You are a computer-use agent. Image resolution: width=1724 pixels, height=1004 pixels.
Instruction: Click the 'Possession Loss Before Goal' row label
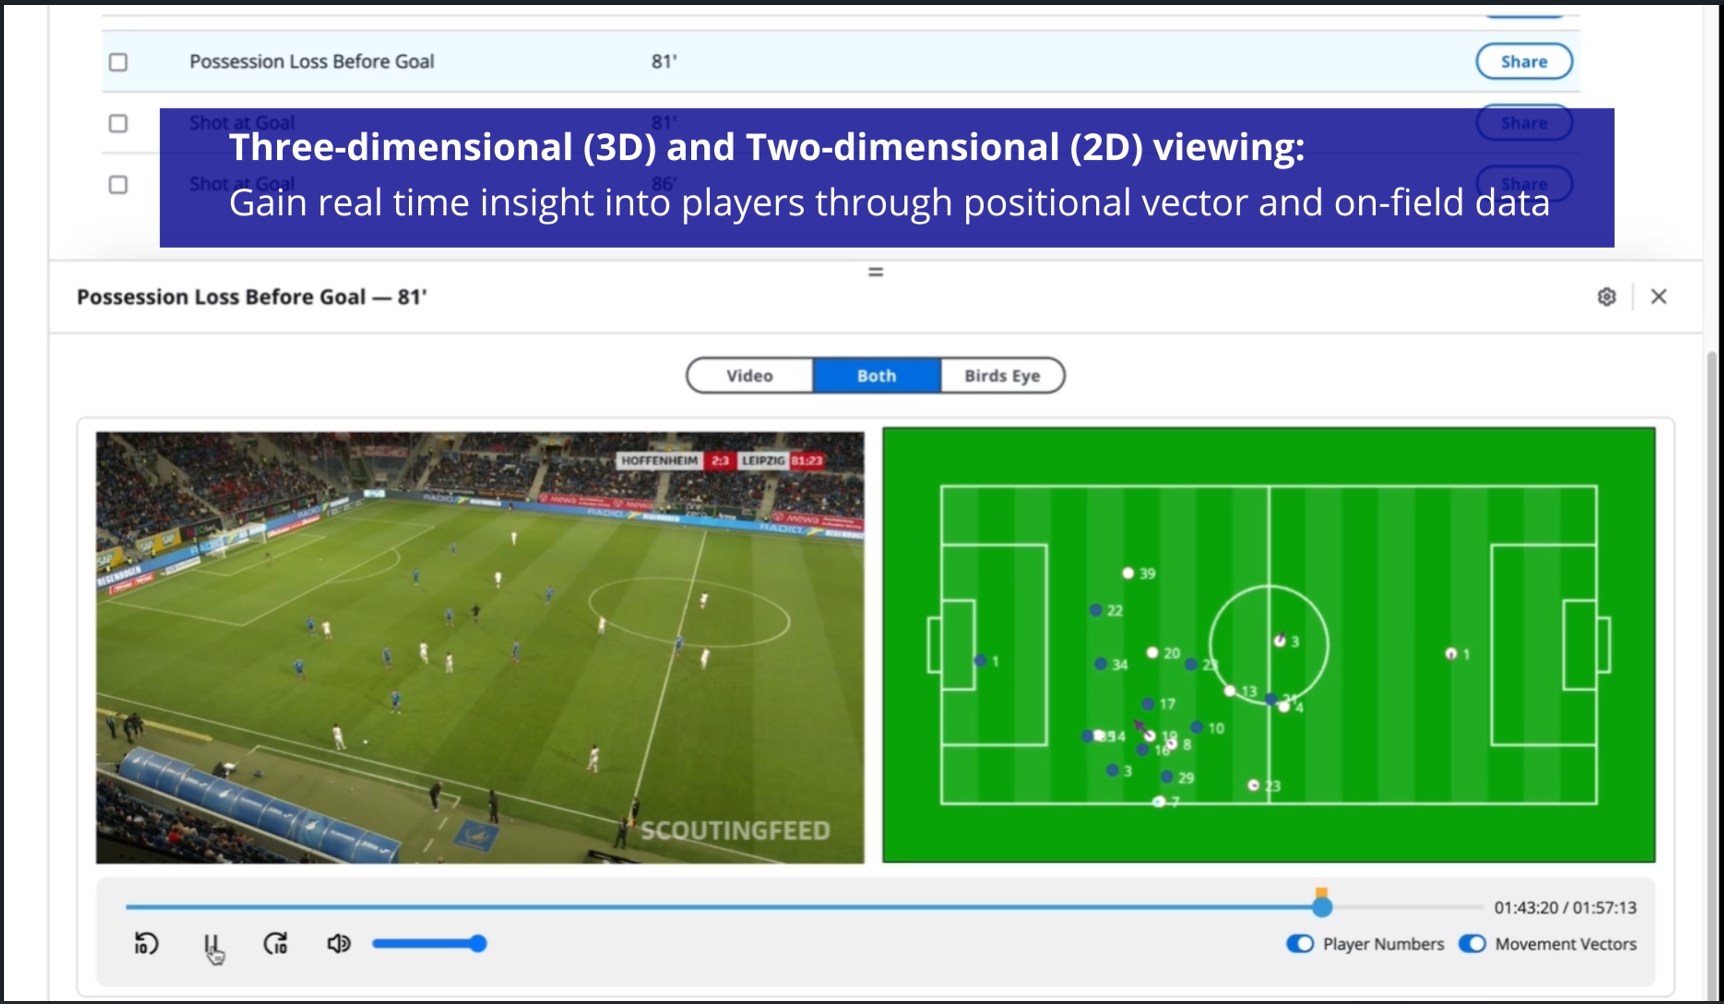click(x=312, y=62)
